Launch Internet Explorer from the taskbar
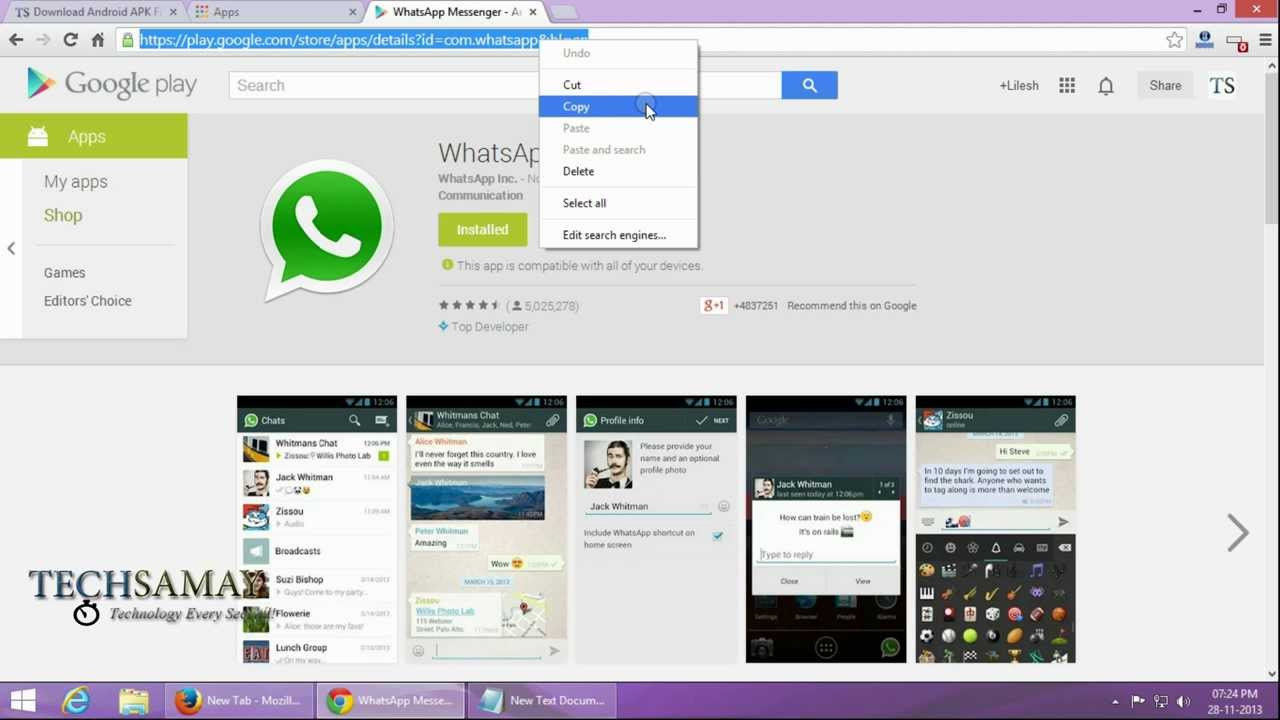Image resolution: width=1280 pixels, height=720 pixels. coord(76,700)
